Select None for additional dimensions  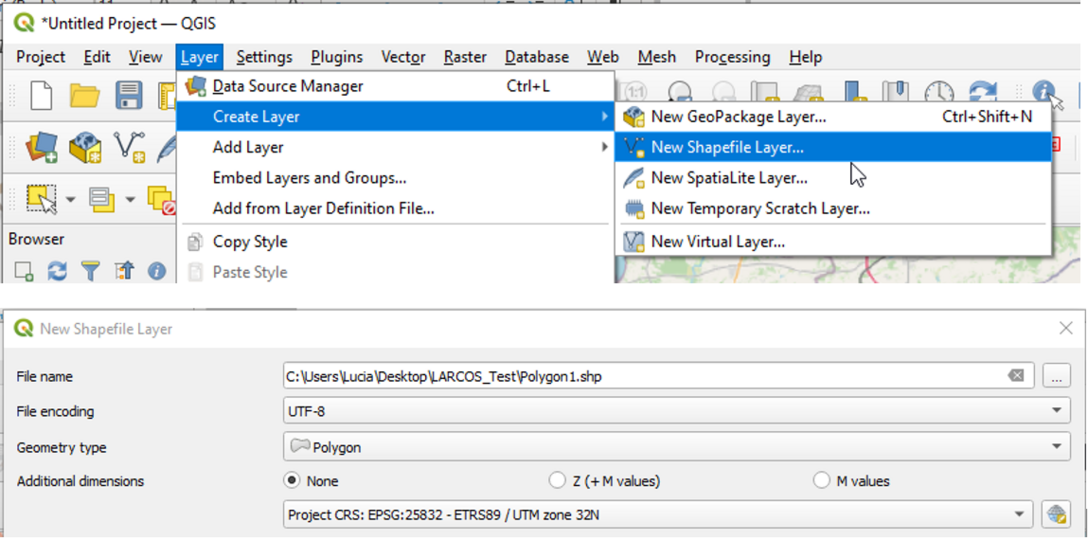292,480
